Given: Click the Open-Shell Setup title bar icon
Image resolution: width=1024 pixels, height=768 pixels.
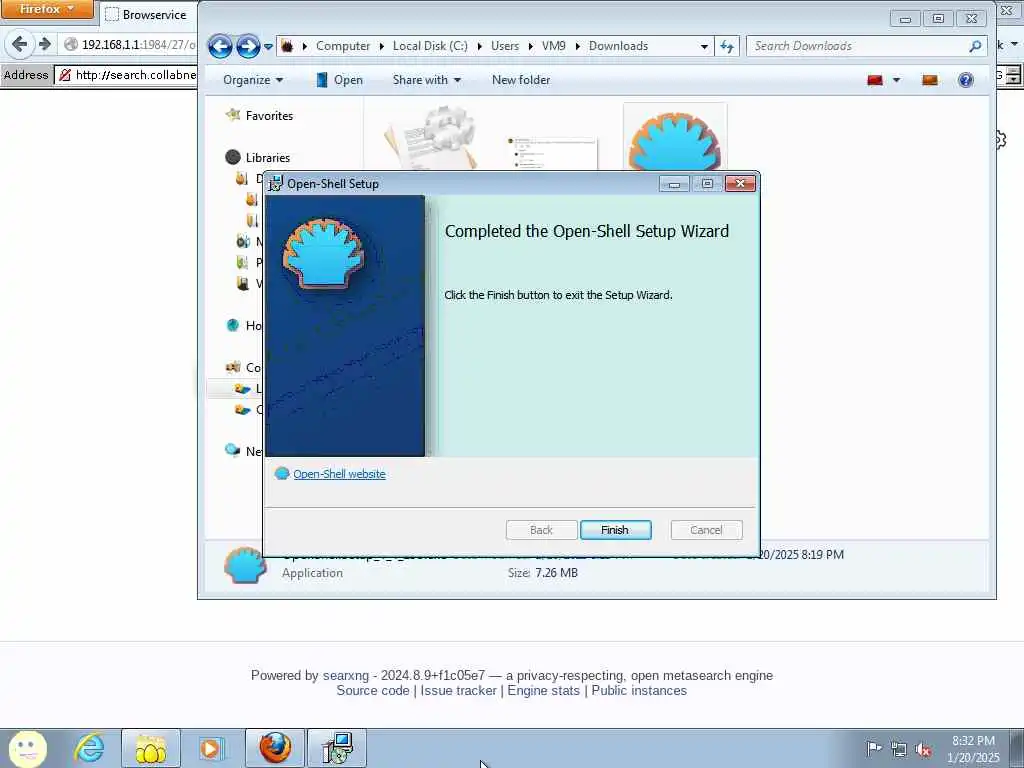Looking at the screenshot, I should pos(276,184).
